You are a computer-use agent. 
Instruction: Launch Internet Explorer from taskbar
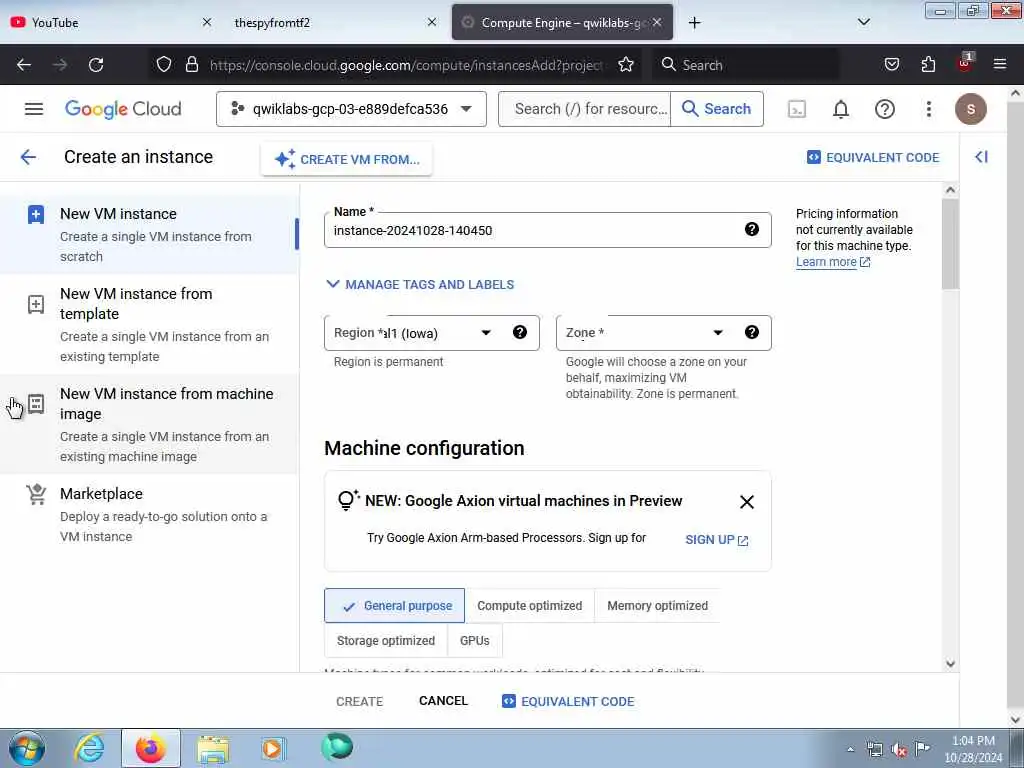pos(89,748)
